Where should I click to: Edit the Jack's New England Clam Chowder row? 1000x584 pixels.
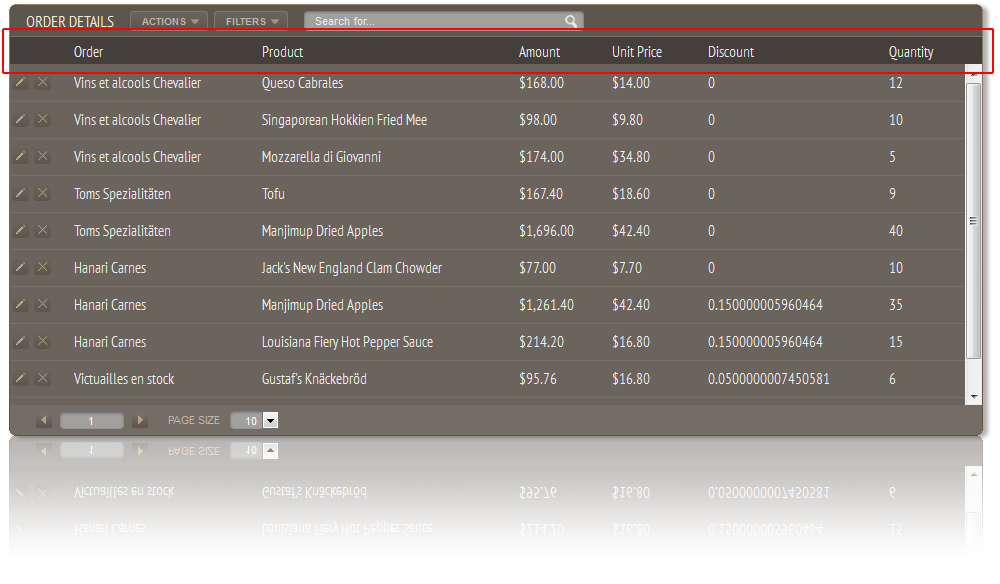pos(20,268)
